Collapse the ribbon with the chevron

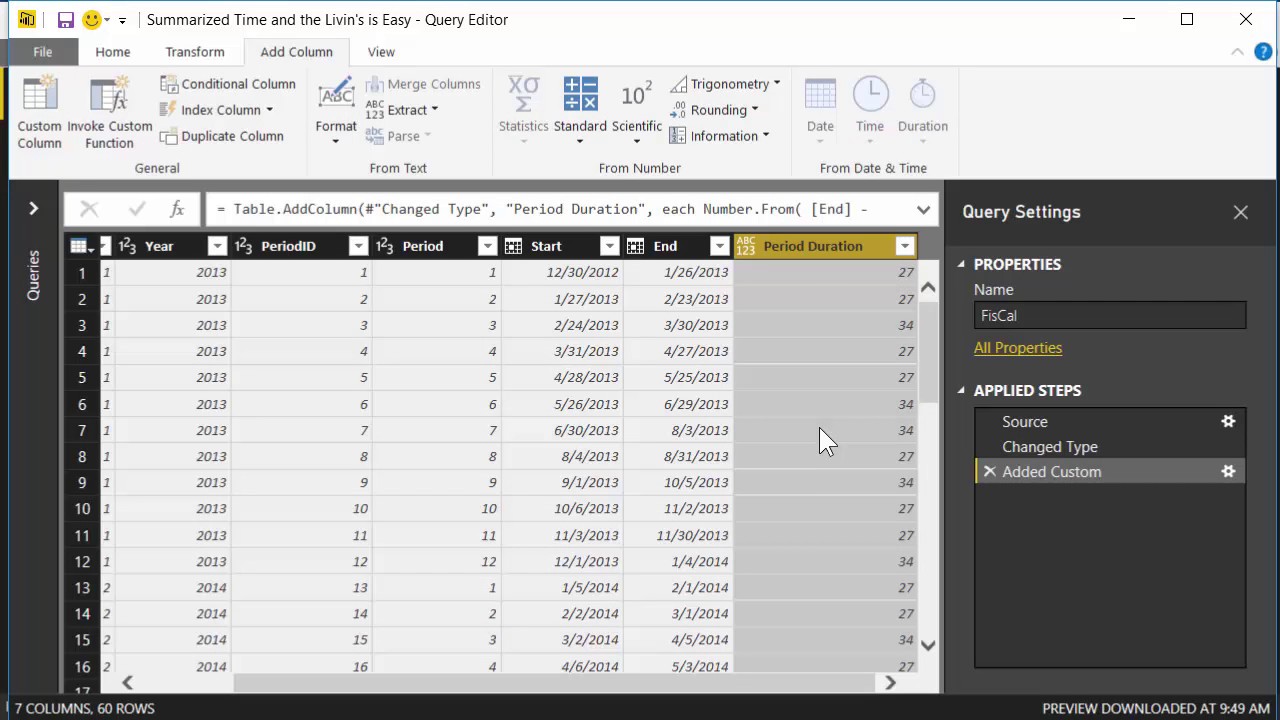(1237, 52)
